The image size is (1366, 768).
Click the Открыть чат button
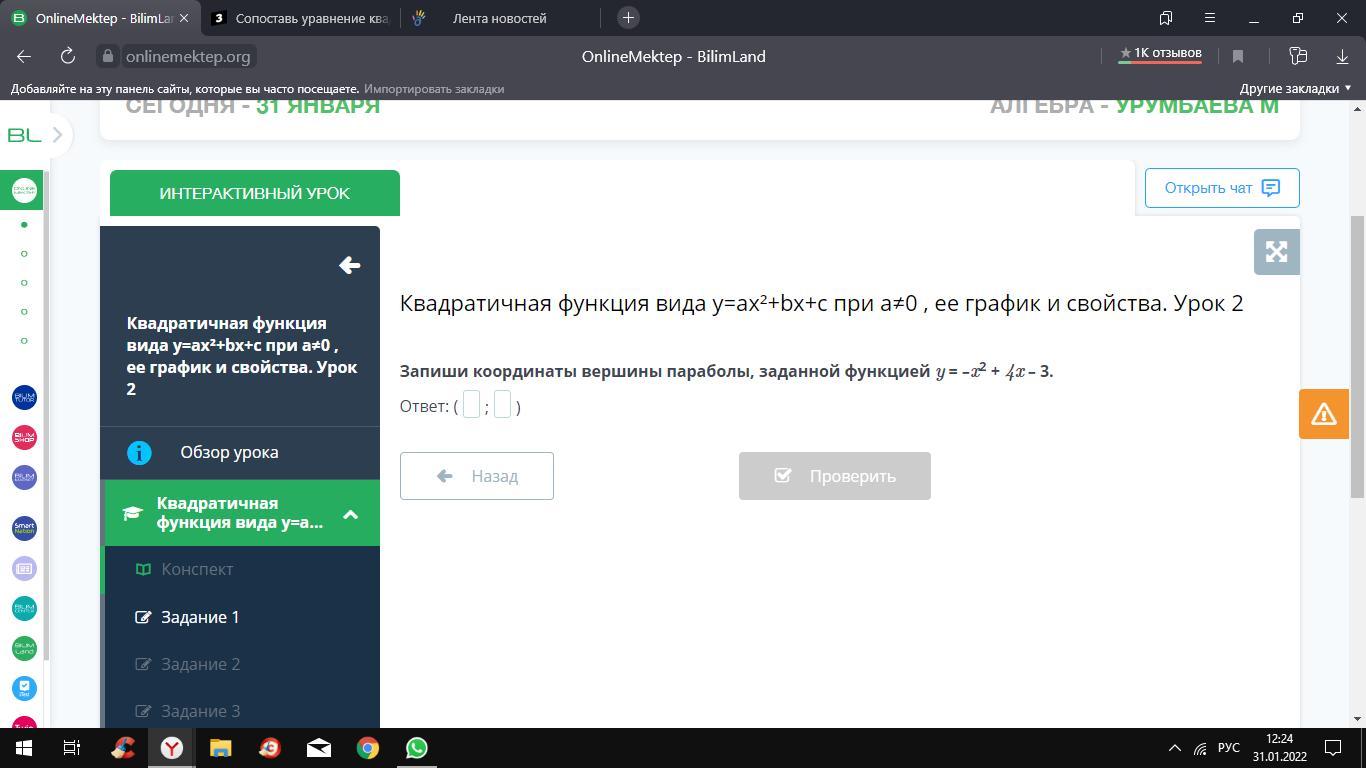[x=1222, y=188]
